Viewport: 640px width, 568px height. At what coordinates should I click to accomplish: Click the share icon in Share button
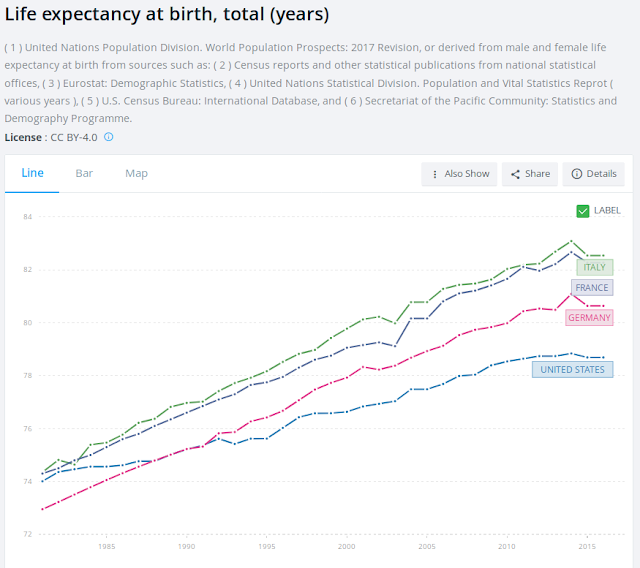pos(516,174)
